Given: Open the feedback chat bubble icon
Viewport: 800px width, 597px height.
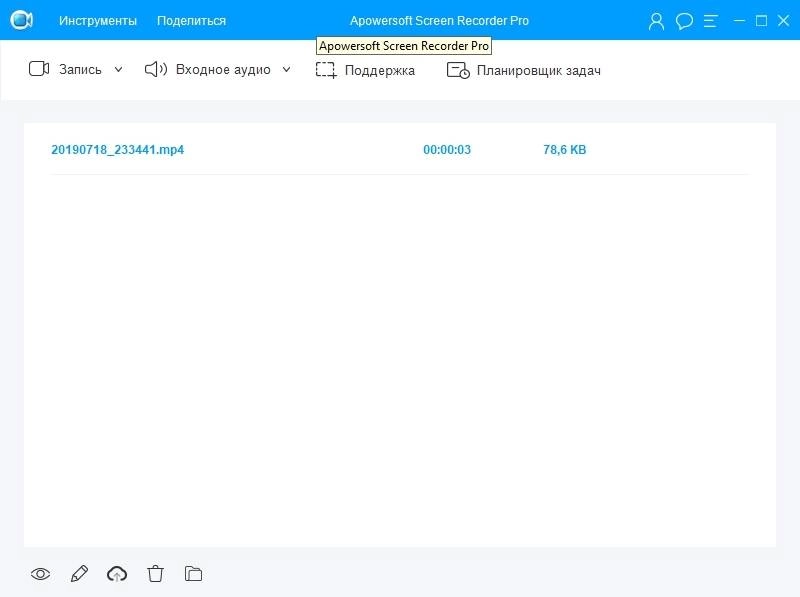Looking at the screenshot, I should [x=684, y=21].
